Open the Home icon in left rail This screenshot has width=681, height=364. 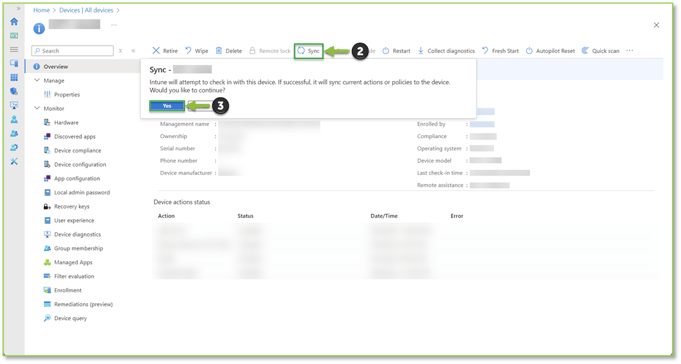tap(14, 21)
